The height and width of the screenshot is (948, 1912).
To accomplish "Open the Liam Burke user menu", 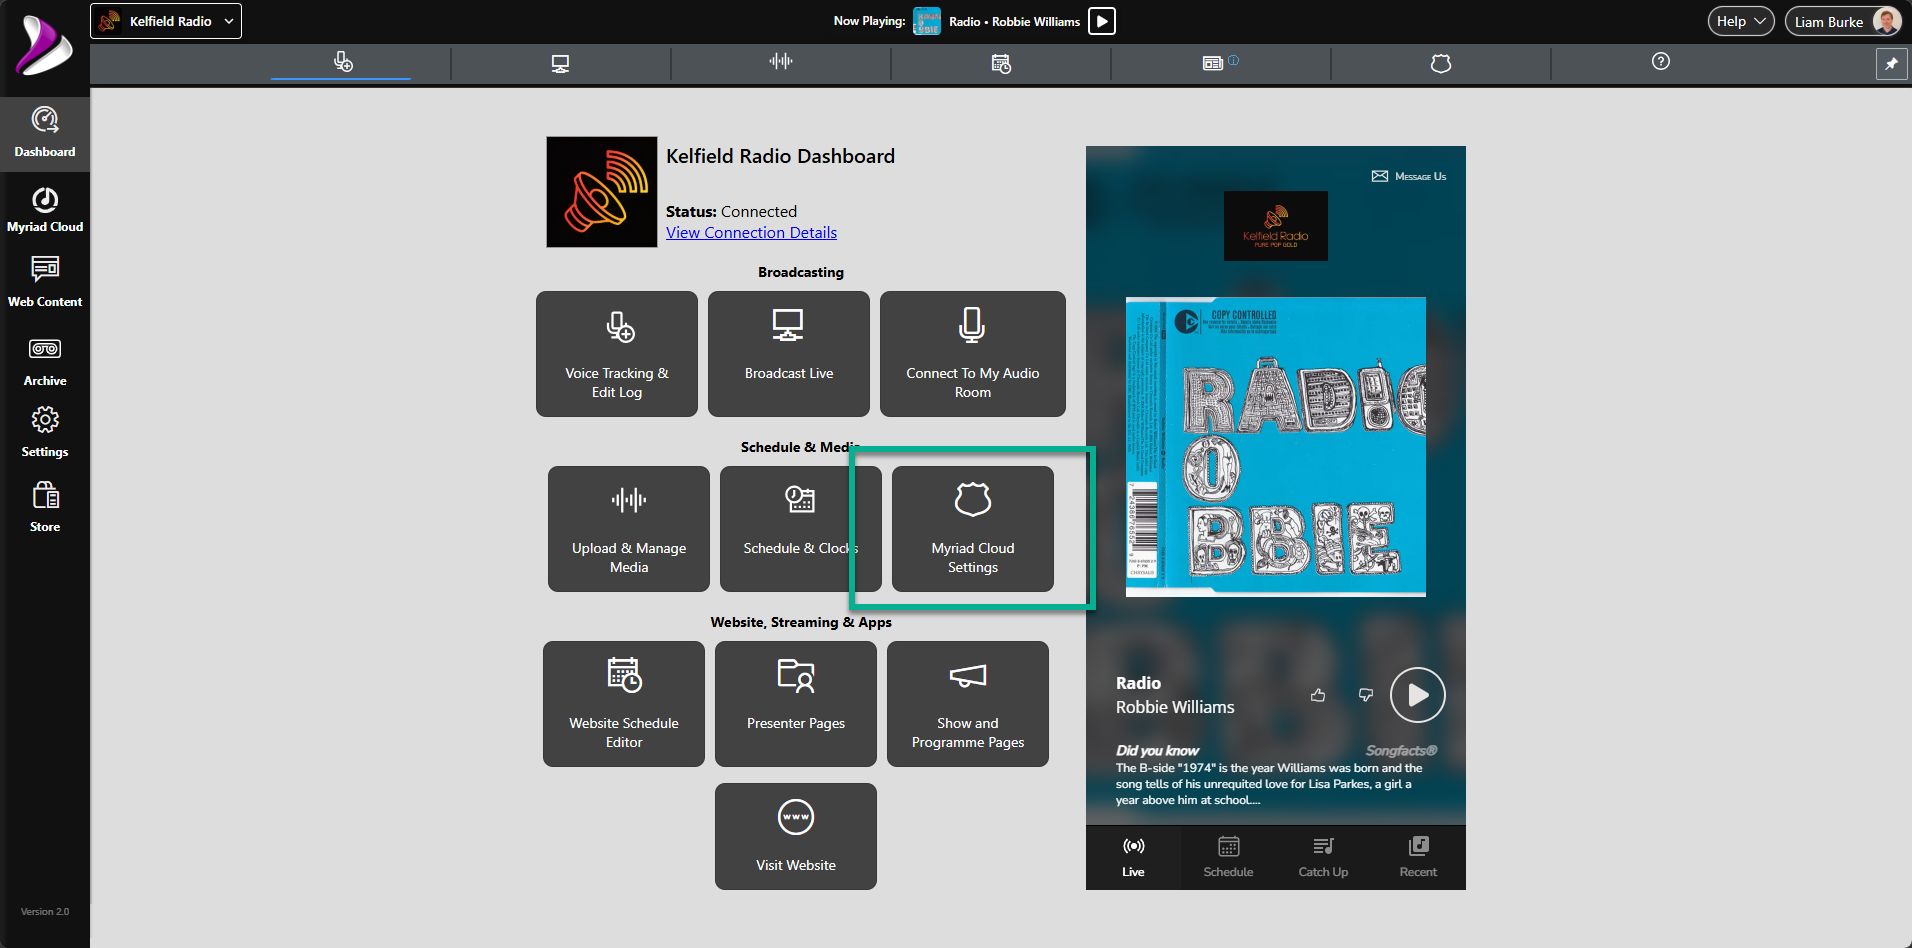I will point(1843,21).
